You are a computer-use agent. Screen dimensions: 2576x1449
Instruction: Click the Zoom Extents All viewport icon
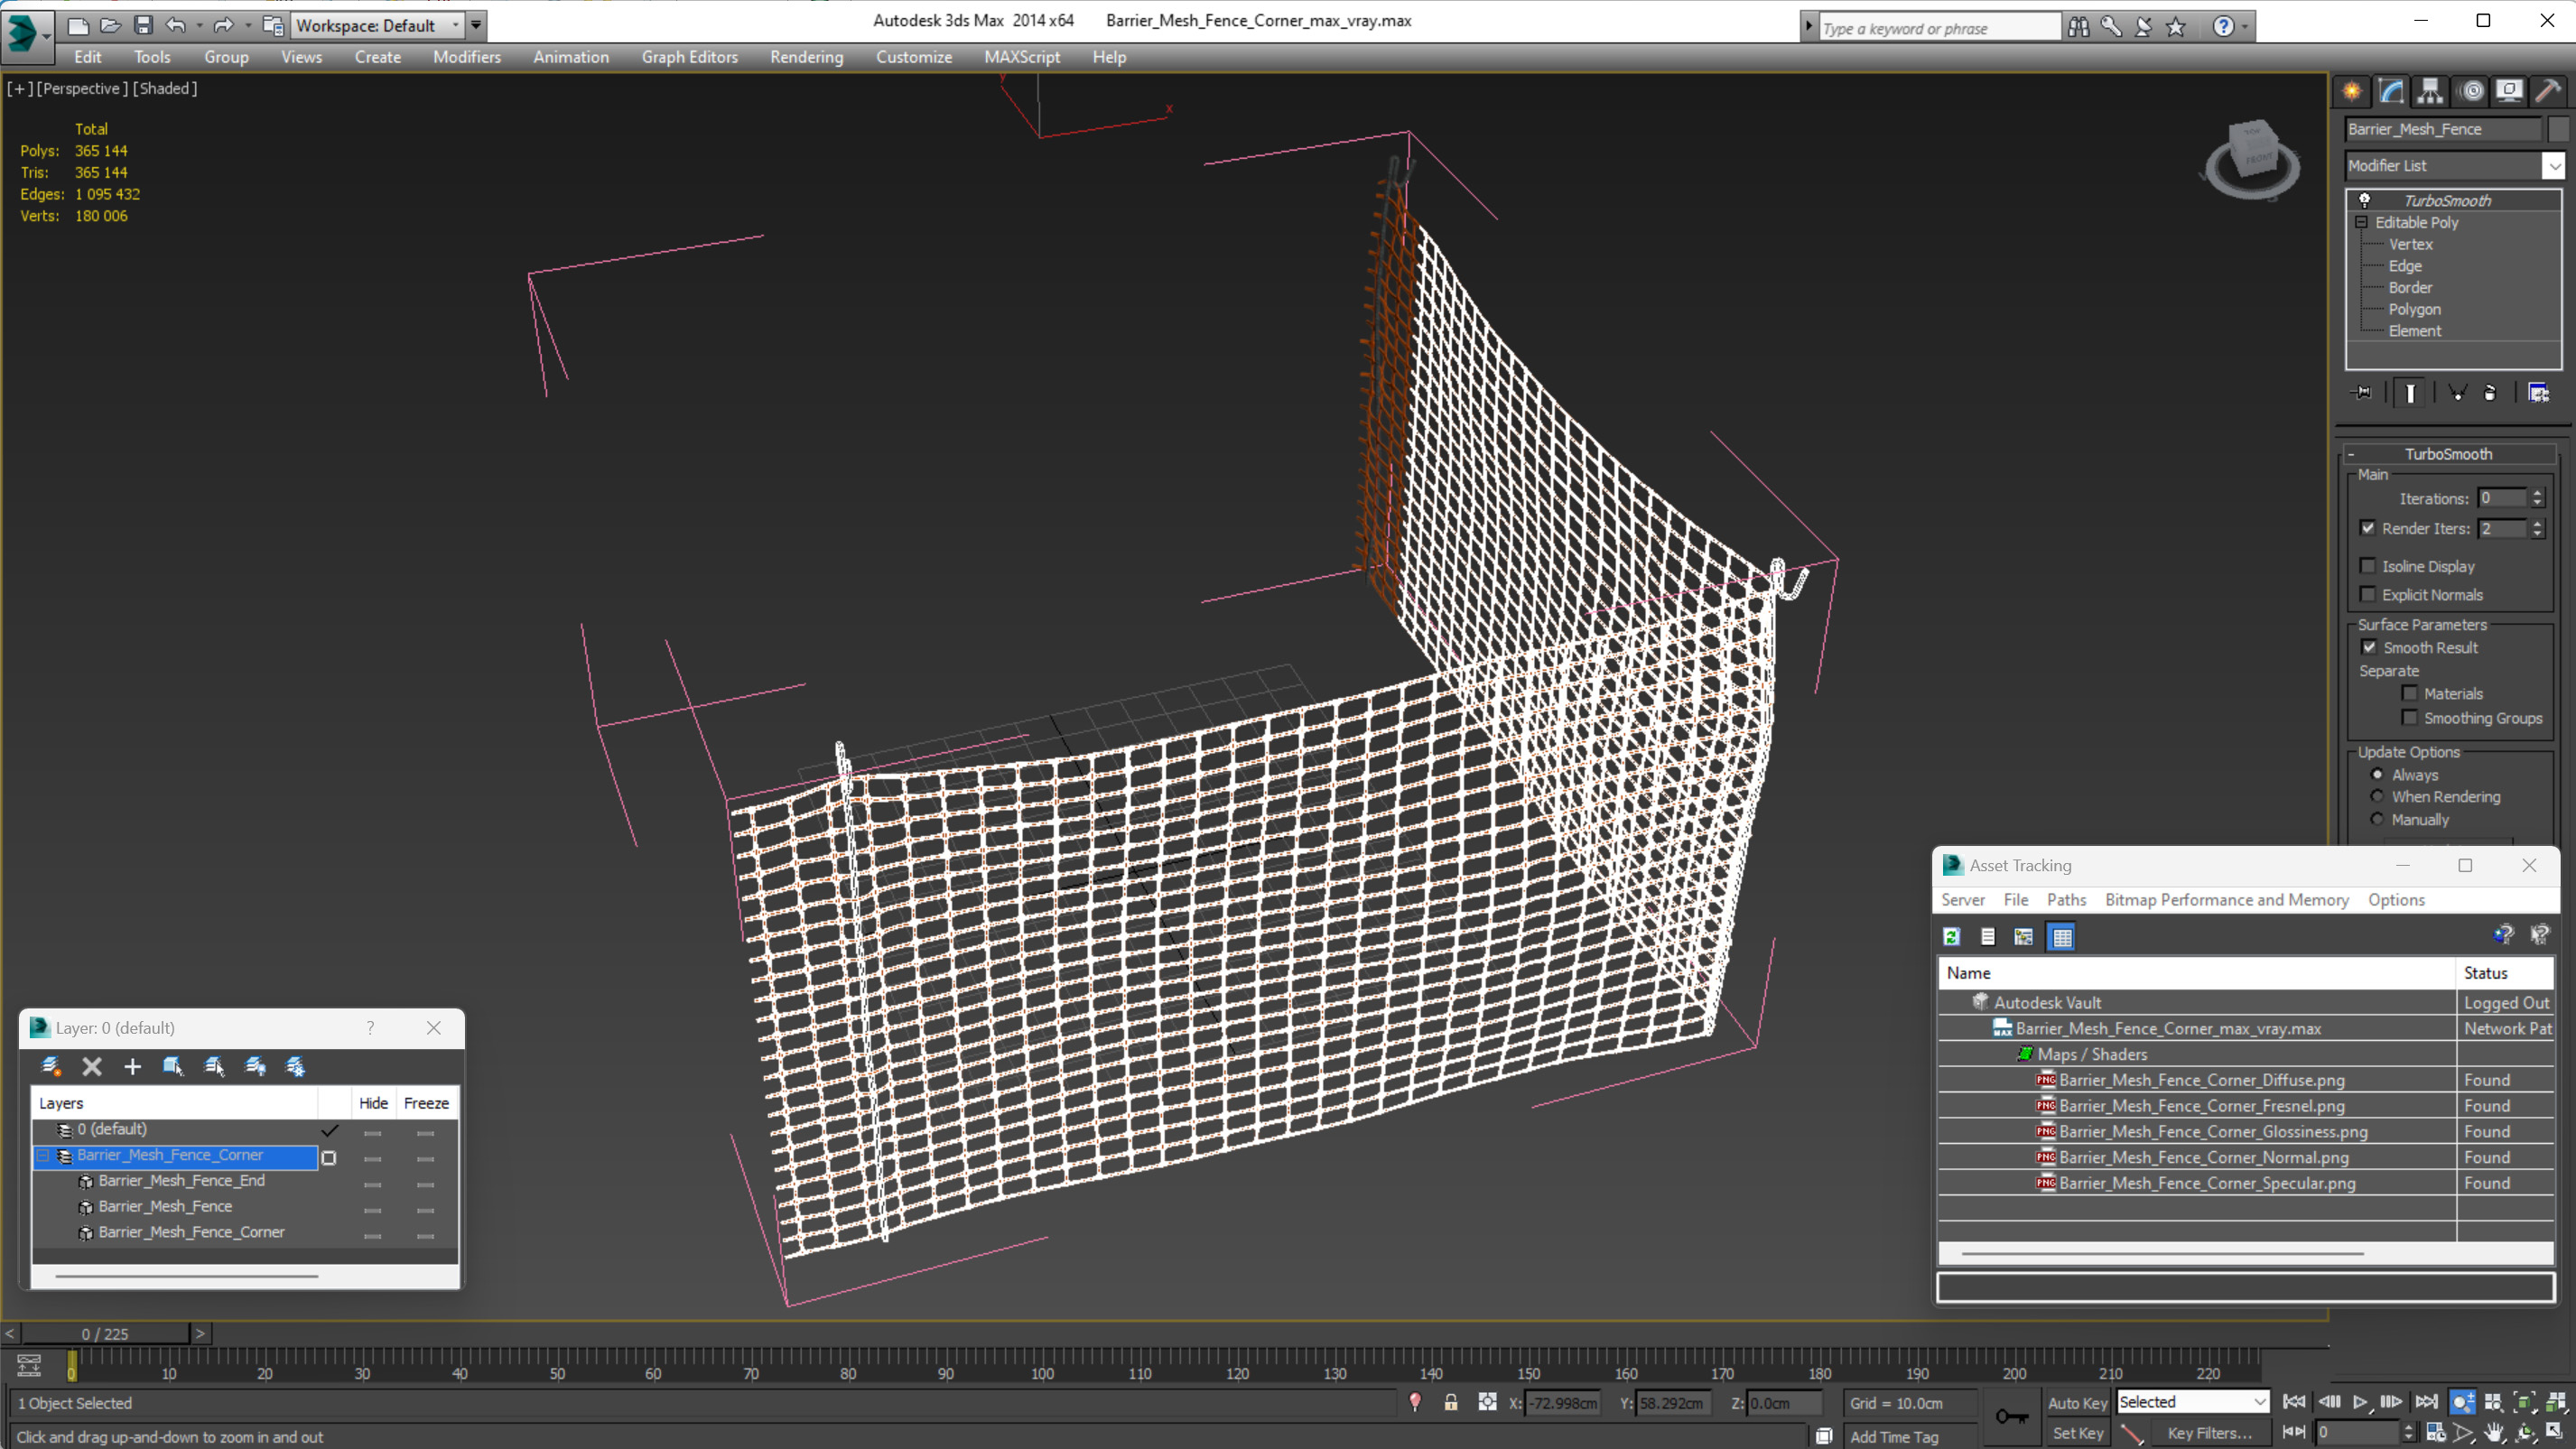2555,1402
